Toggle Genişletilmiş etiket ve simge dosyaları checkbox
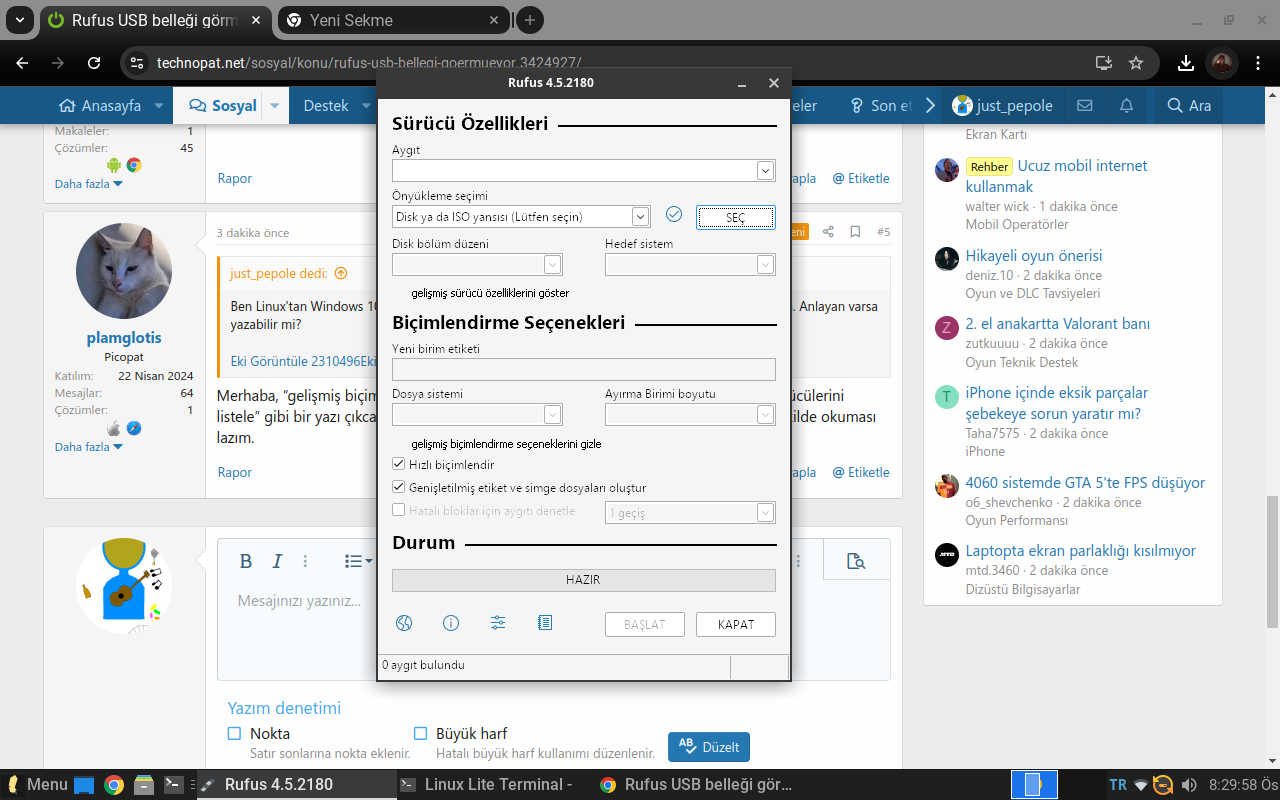The height and width of the screenshot is (800, 1280). (x=399, y=488)
